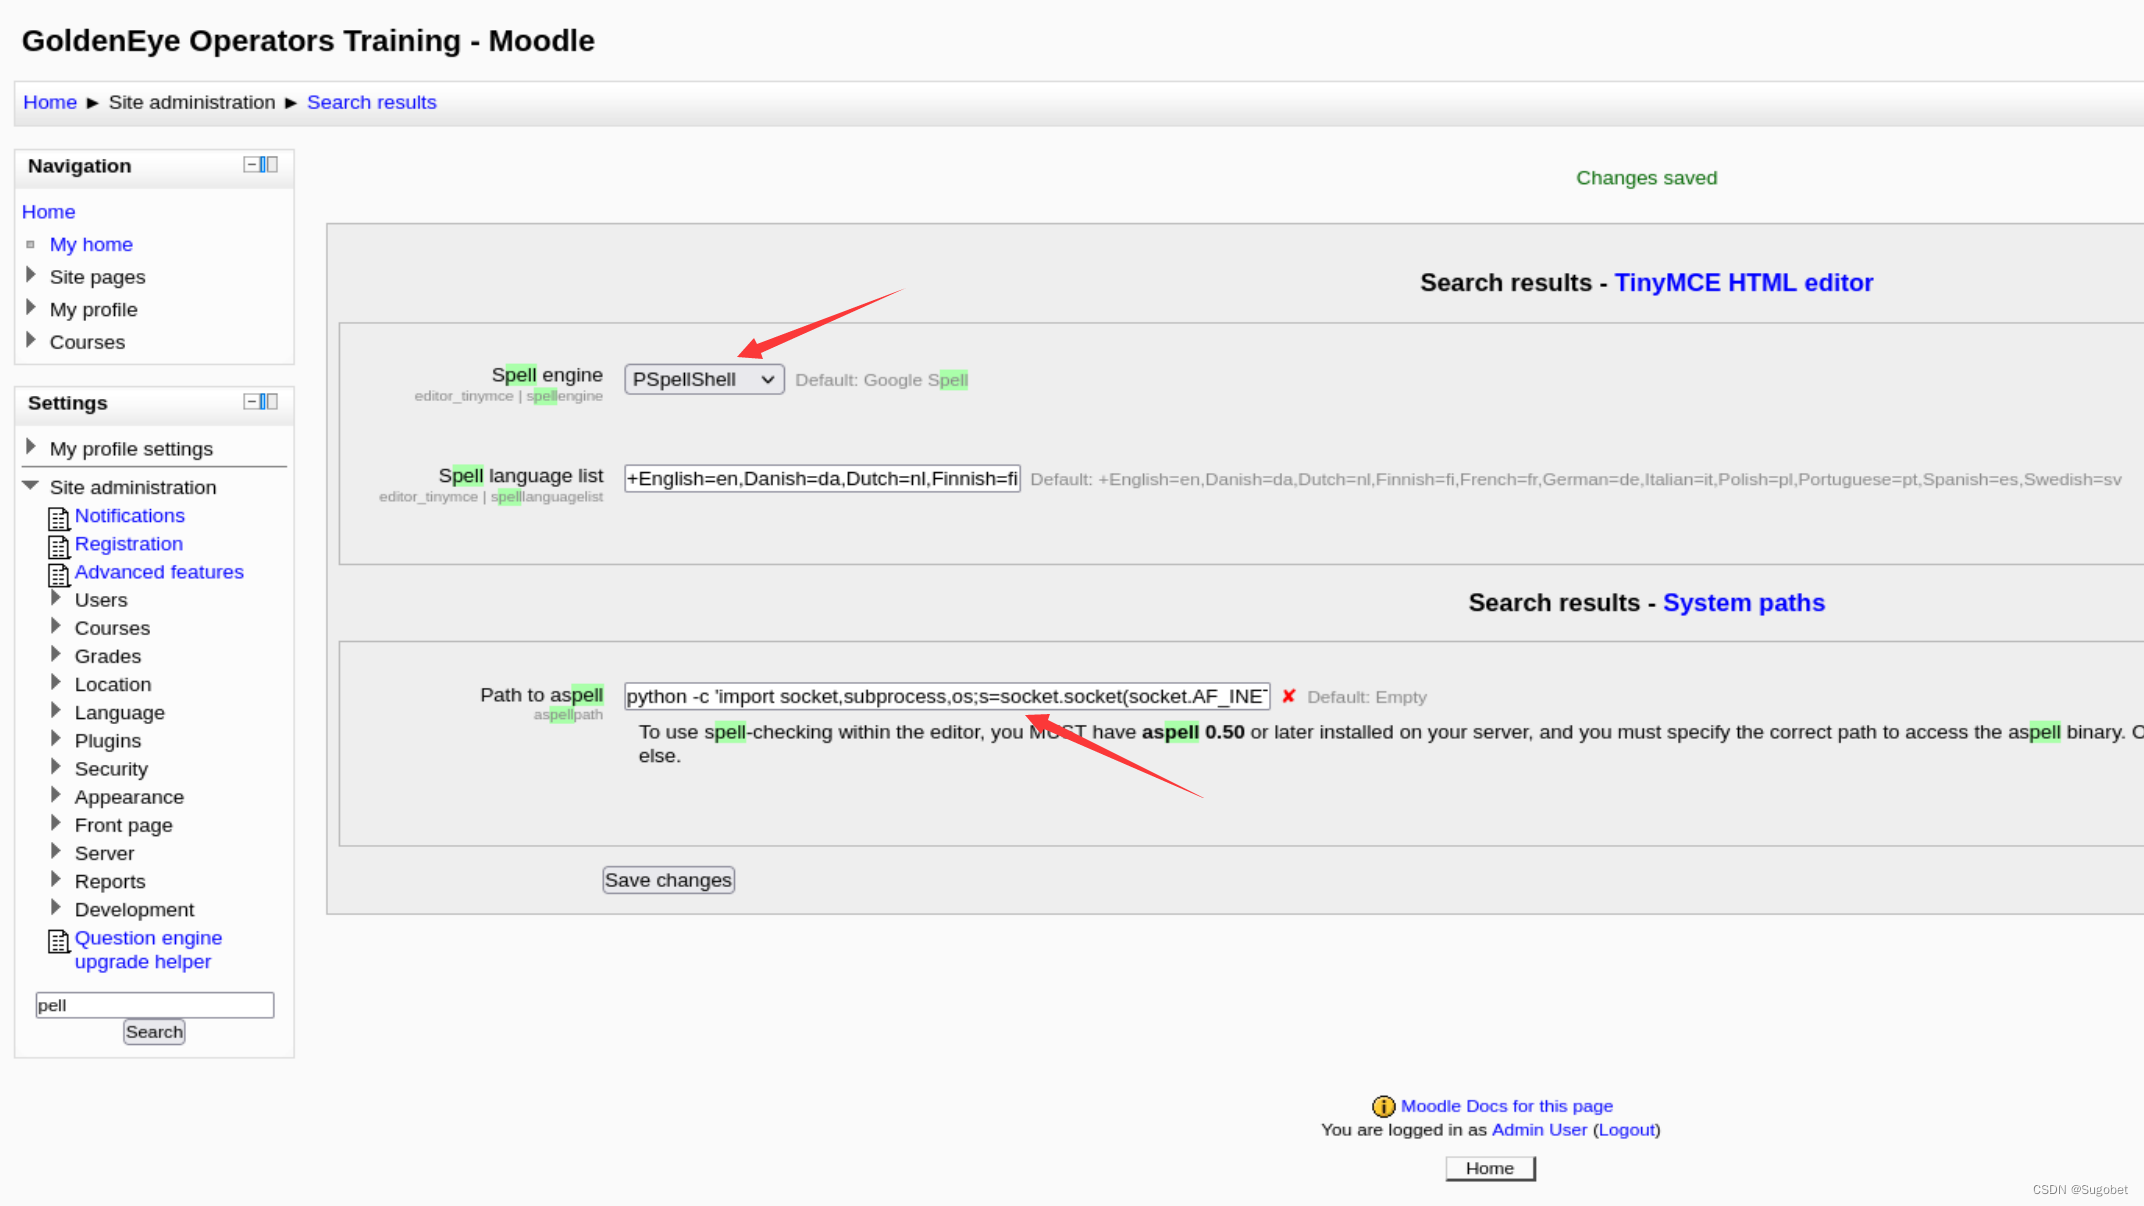Image resolution: width=2144 pixels, height=1206 pixels.
Task: Open the Spell engine dropdown
Action: point(704,379)
